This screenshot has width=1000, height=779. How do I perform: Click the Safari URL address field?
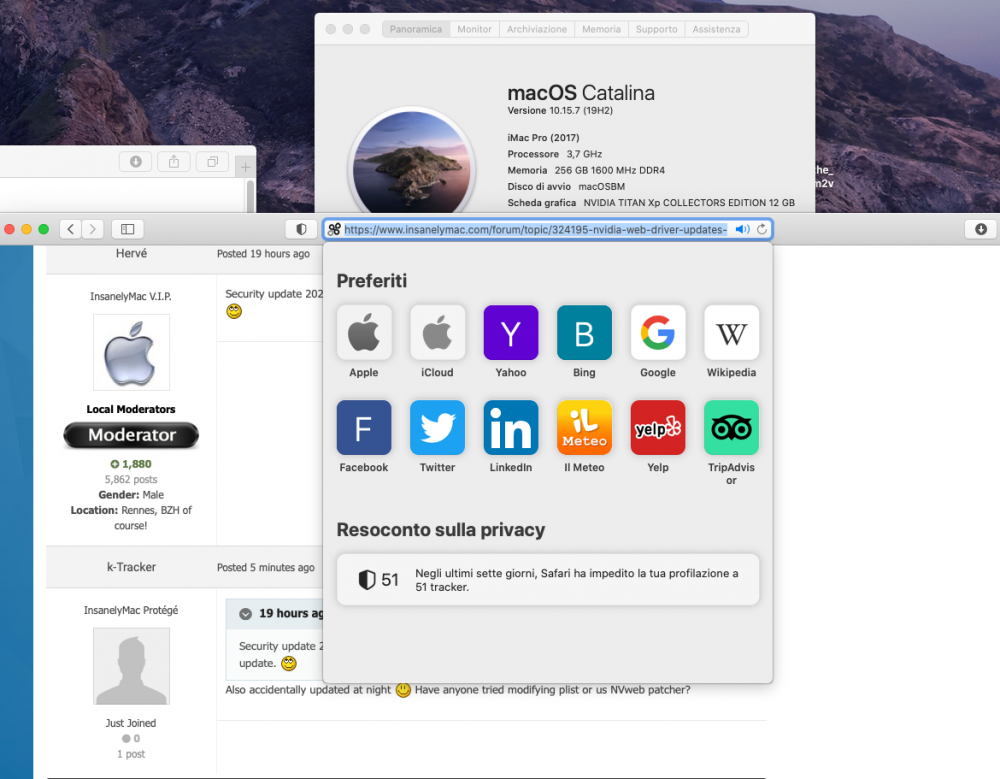click(x=535, y=229)
